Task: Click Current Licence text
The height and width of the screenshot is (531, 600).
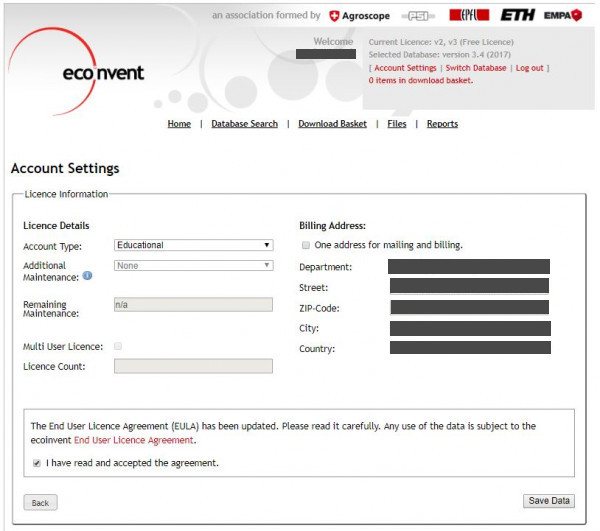Action: (x=441, y=42)
